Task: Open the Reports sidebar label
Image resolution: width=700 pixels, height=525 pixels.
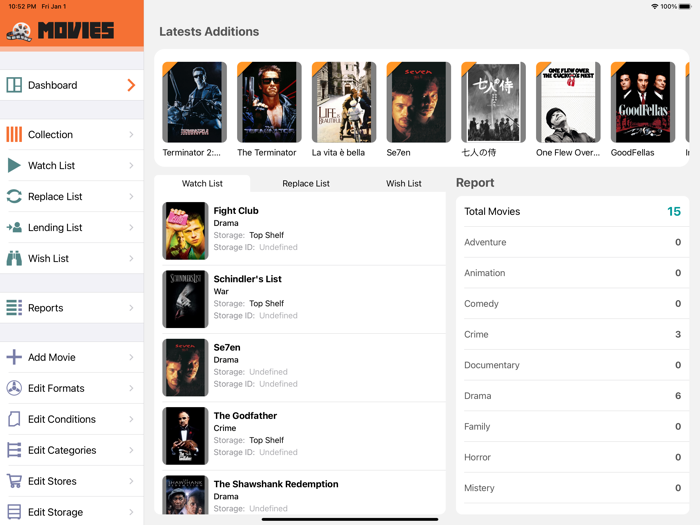Action: (46, 308)
